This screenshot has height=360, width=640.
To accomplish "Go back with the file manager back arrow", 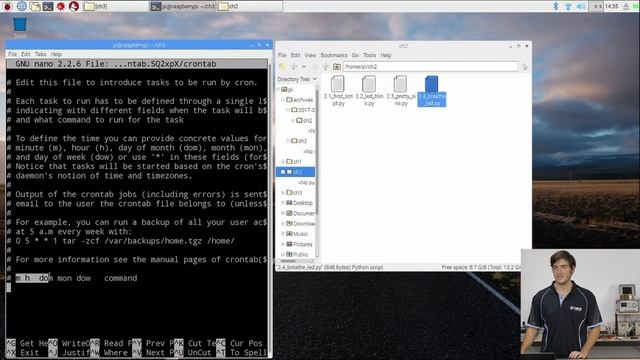I will tap(294, 67).
